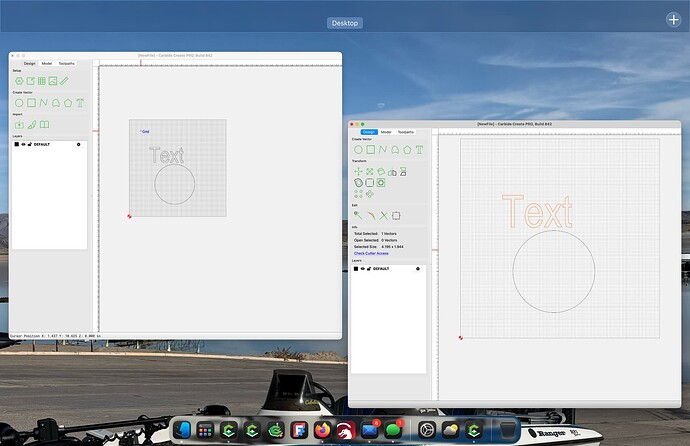Open DEFAULT layer gear settings in left window

click(x=79, y=144)
